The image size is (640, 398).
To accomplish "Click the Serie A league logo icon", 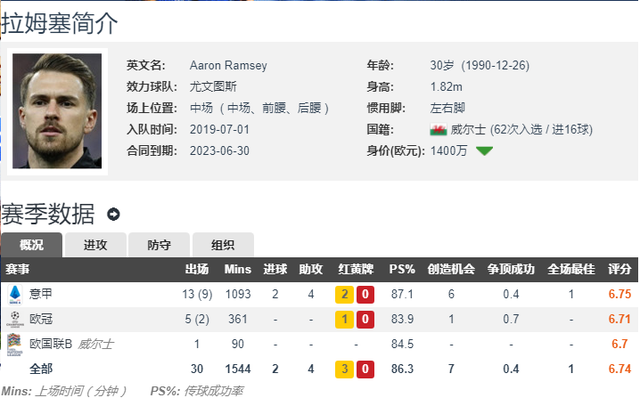I will [15, 294].
